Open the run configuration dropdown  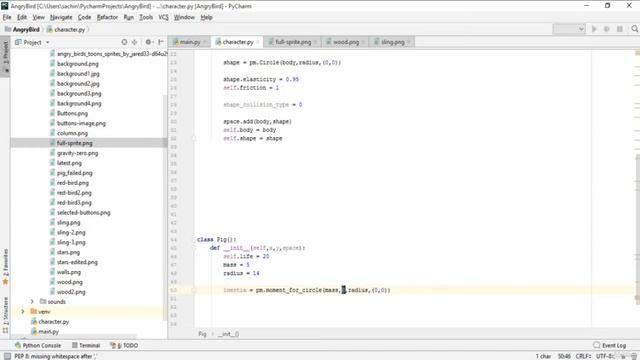(x=569, y=29)
